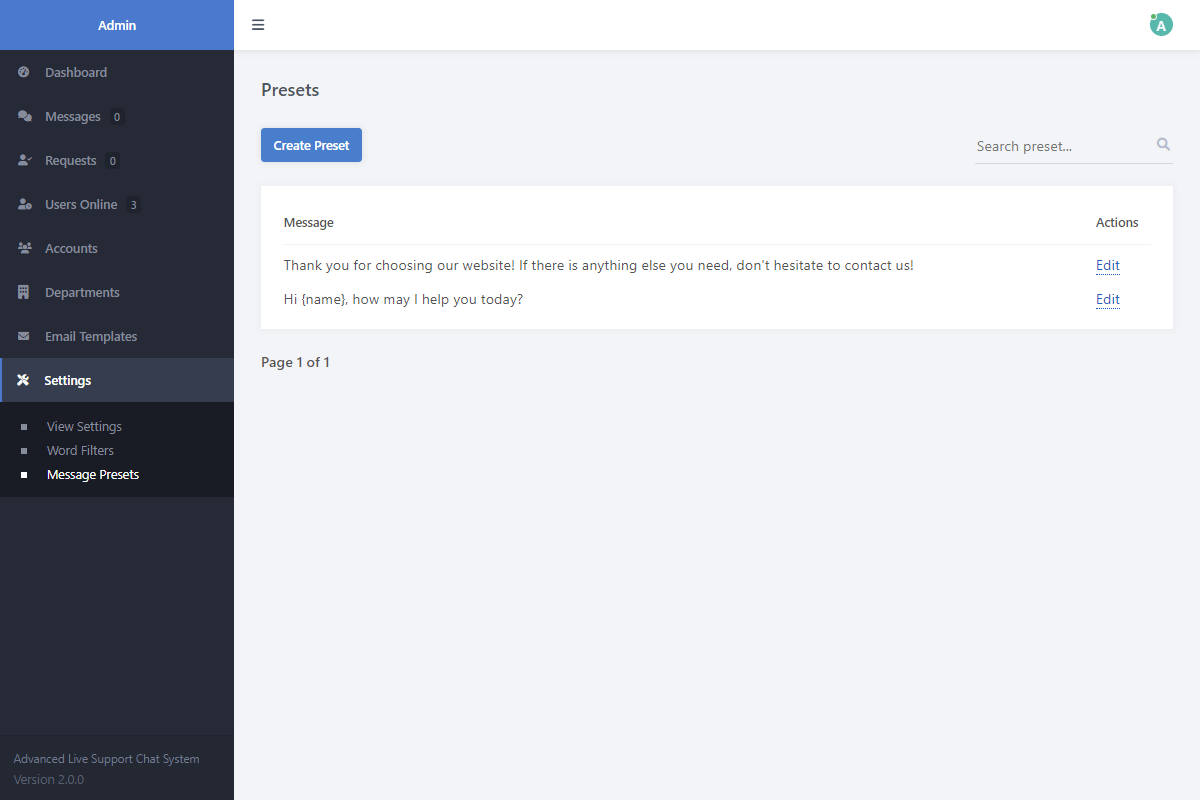The height and width of the screenshot is (800, 1200).
Task: Go to Email Templates page
Action: 117,336
